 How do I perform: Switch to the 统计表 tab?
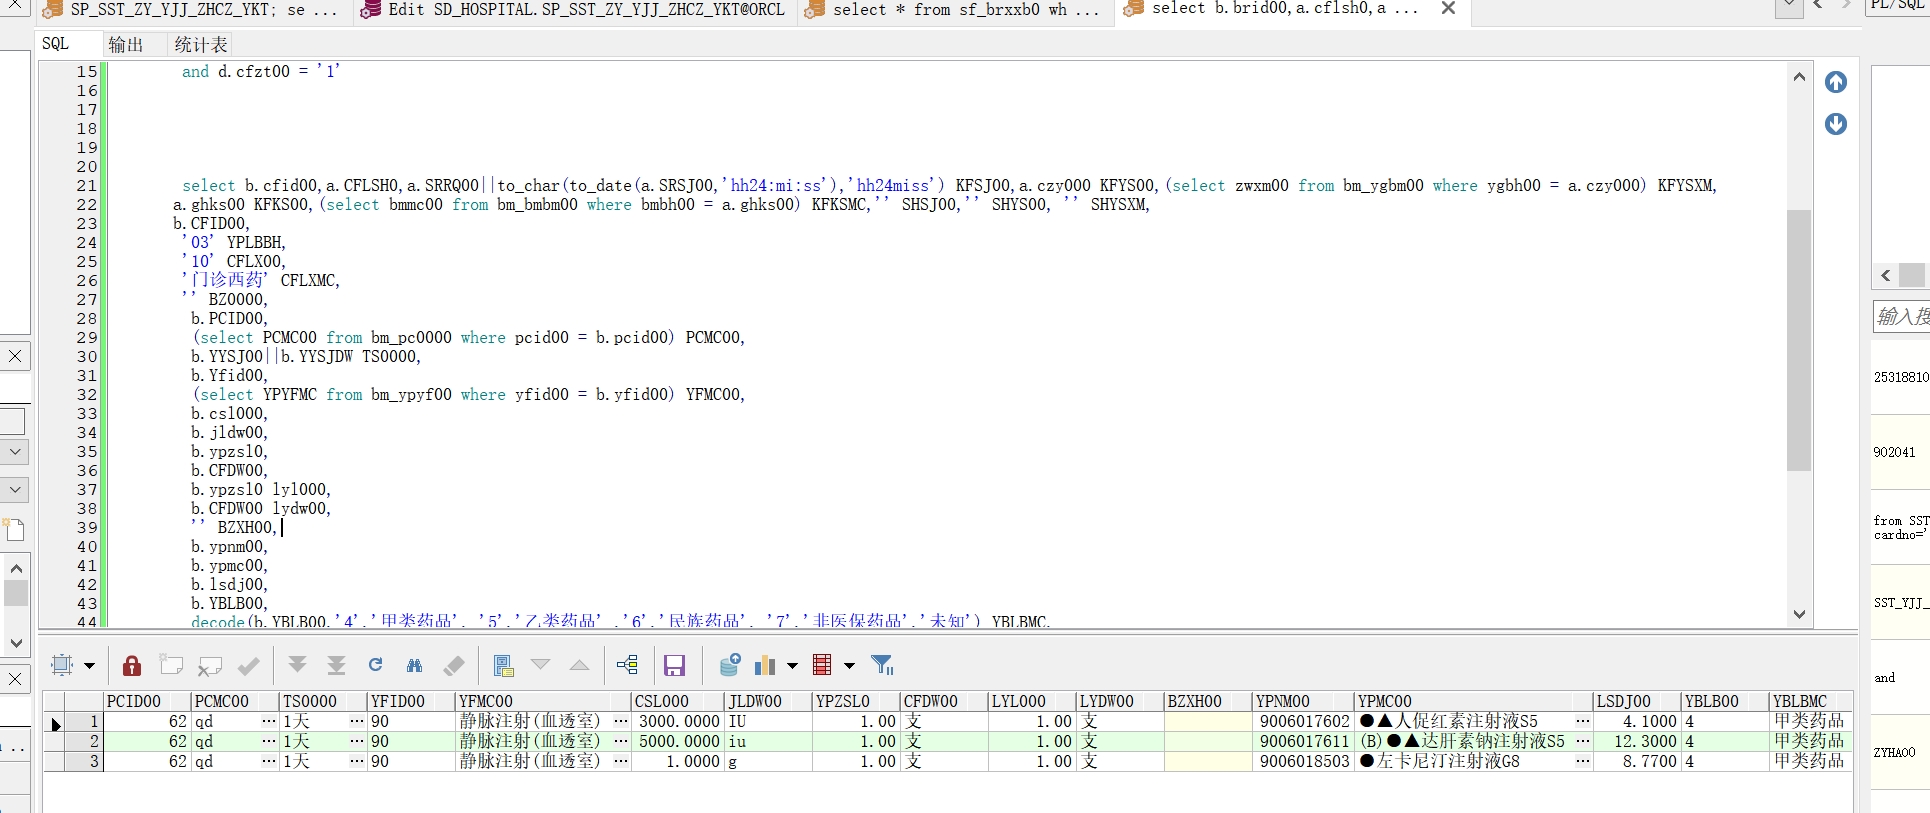pos(201,45)
